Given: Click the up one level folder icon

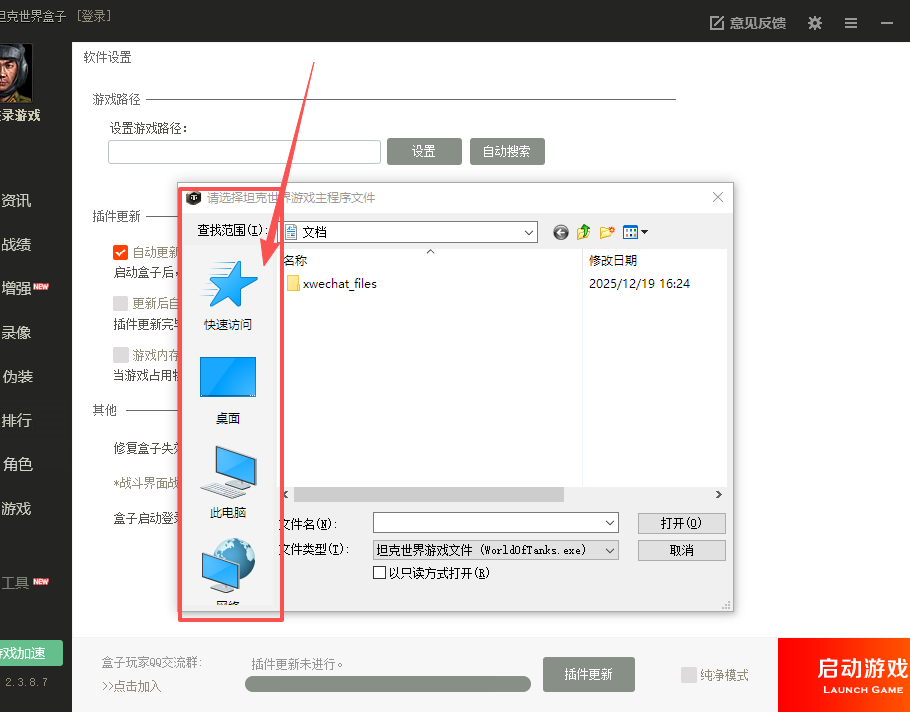Looking at the screenshot, I should pos(584,232).
